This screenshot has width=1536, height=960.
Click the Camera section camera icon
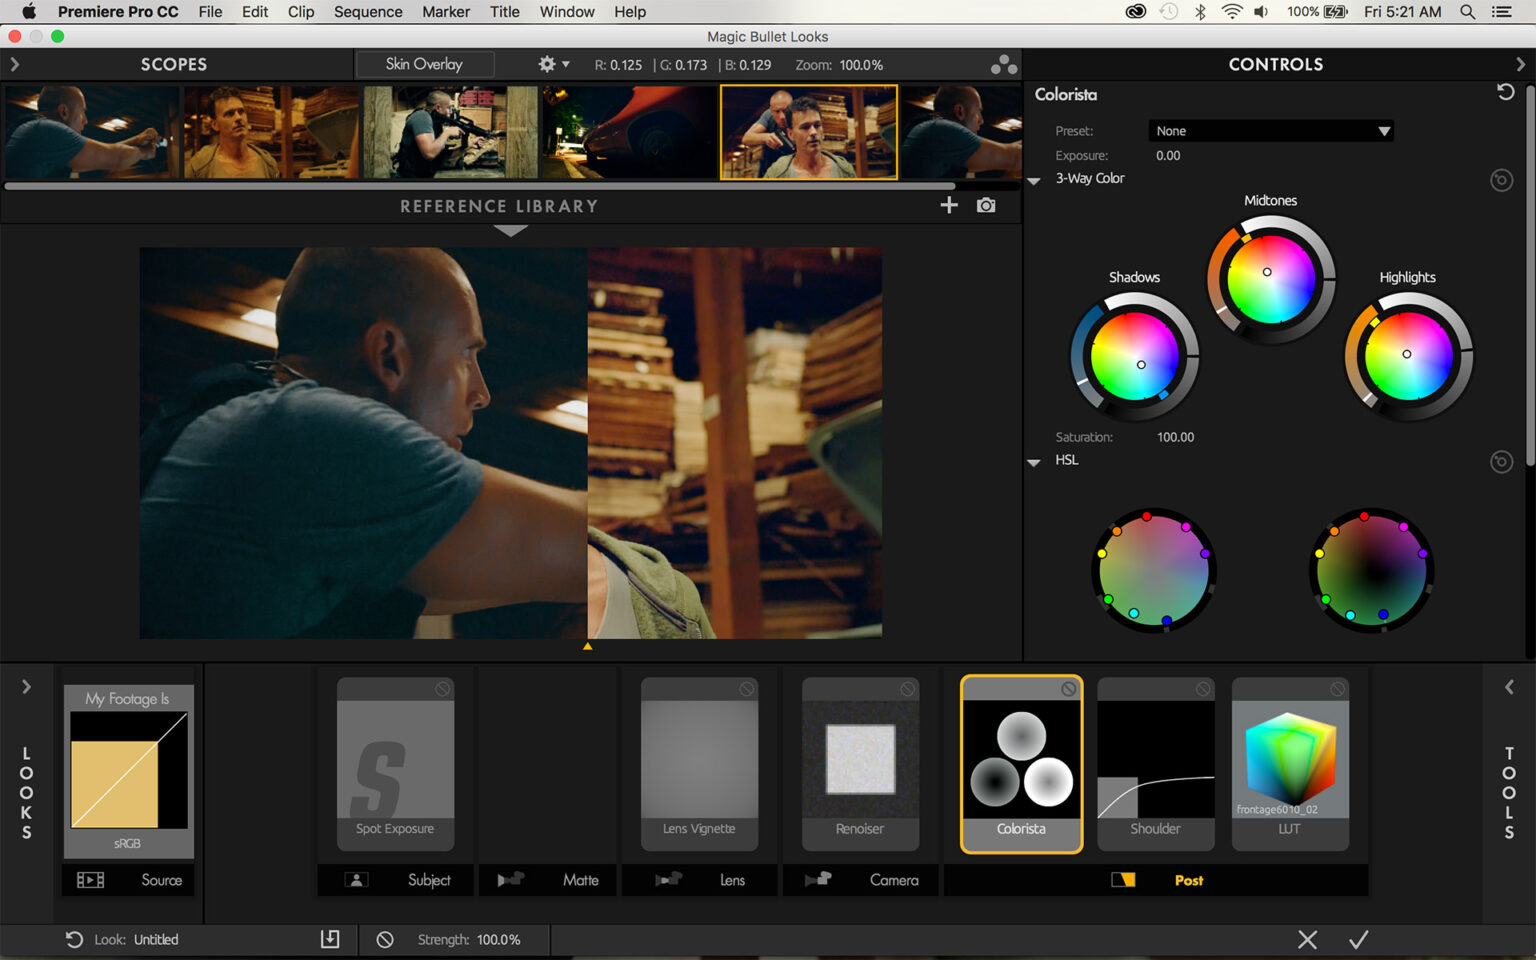click(x=818, y=879)
